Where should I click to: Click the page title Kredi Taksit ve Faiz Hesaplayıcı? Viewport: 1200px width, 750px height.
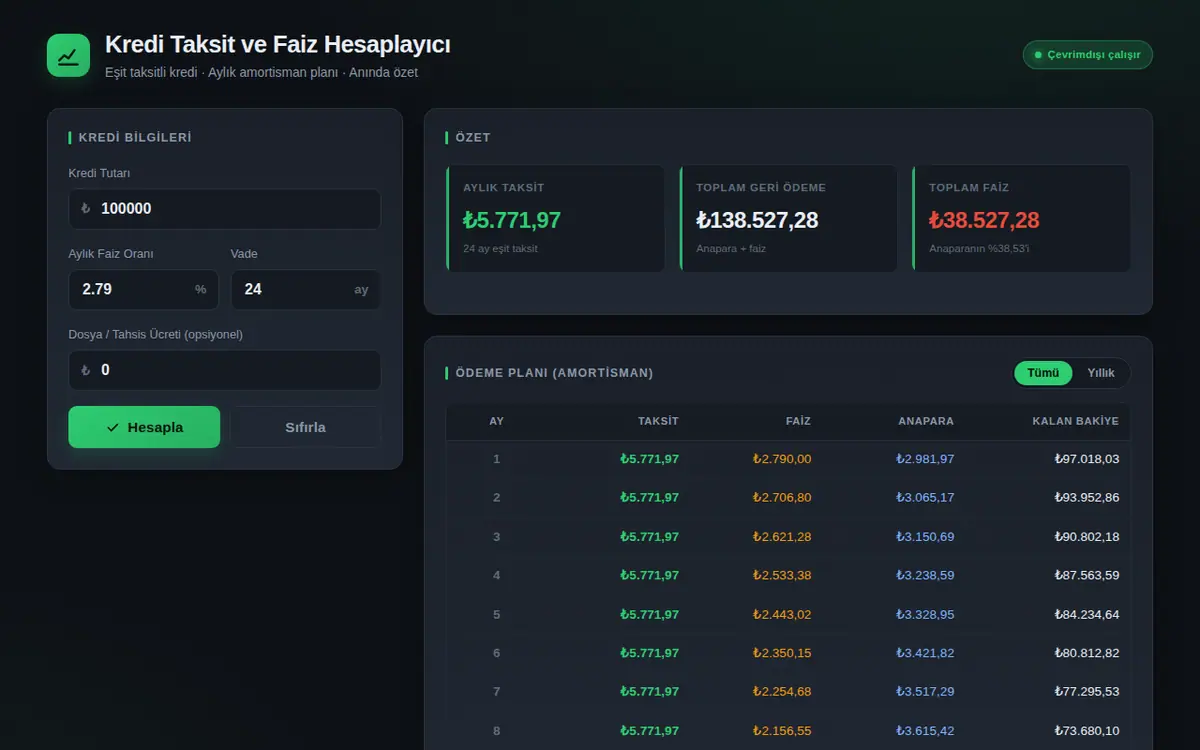pos(277,45)
